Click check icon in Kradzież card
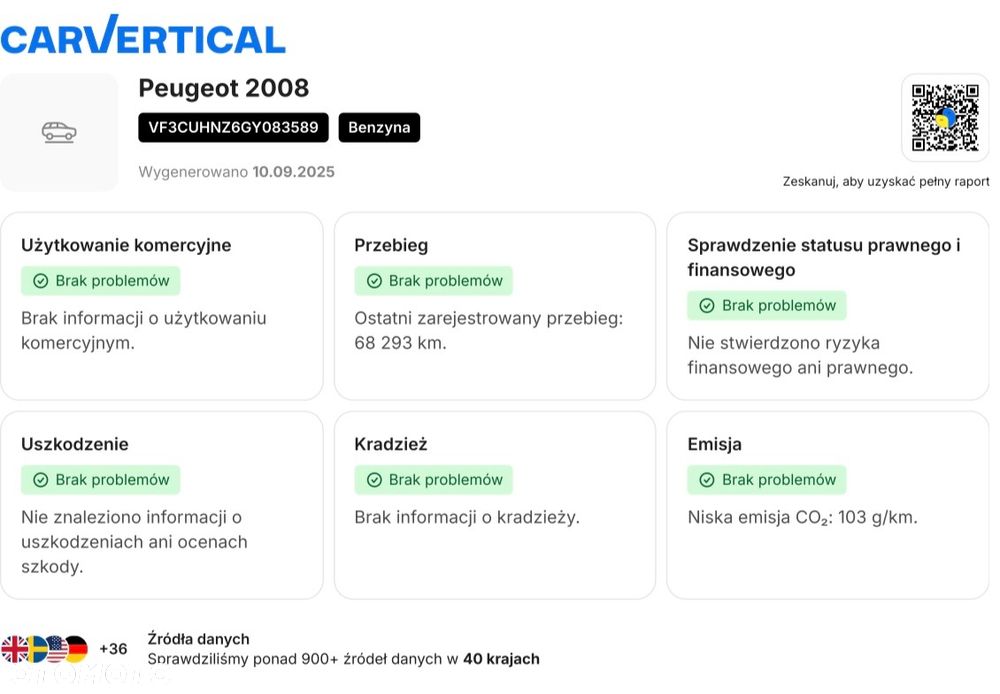The width and height of the screenshot is (1000, 694). coord(374,480)
